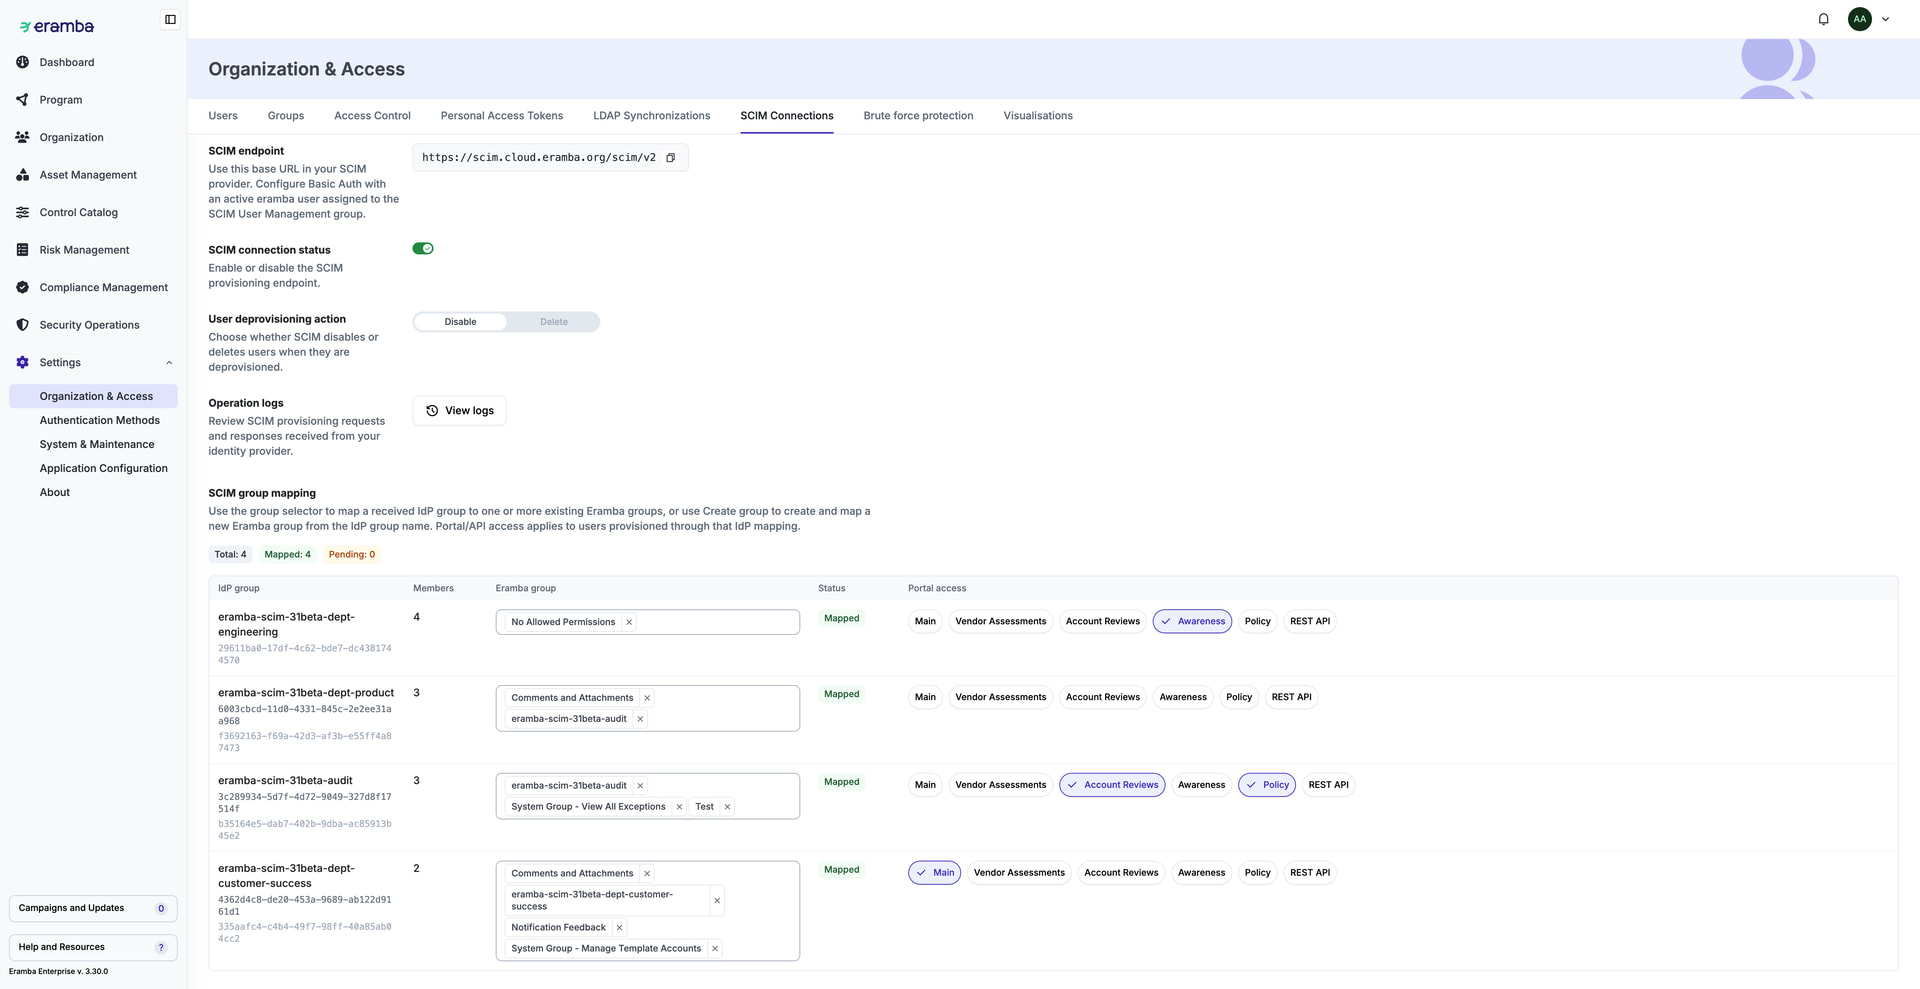Screen dimensions: 1920x989
Task: Open Campaigns and Updates
Action: click(x=93, y=908)
